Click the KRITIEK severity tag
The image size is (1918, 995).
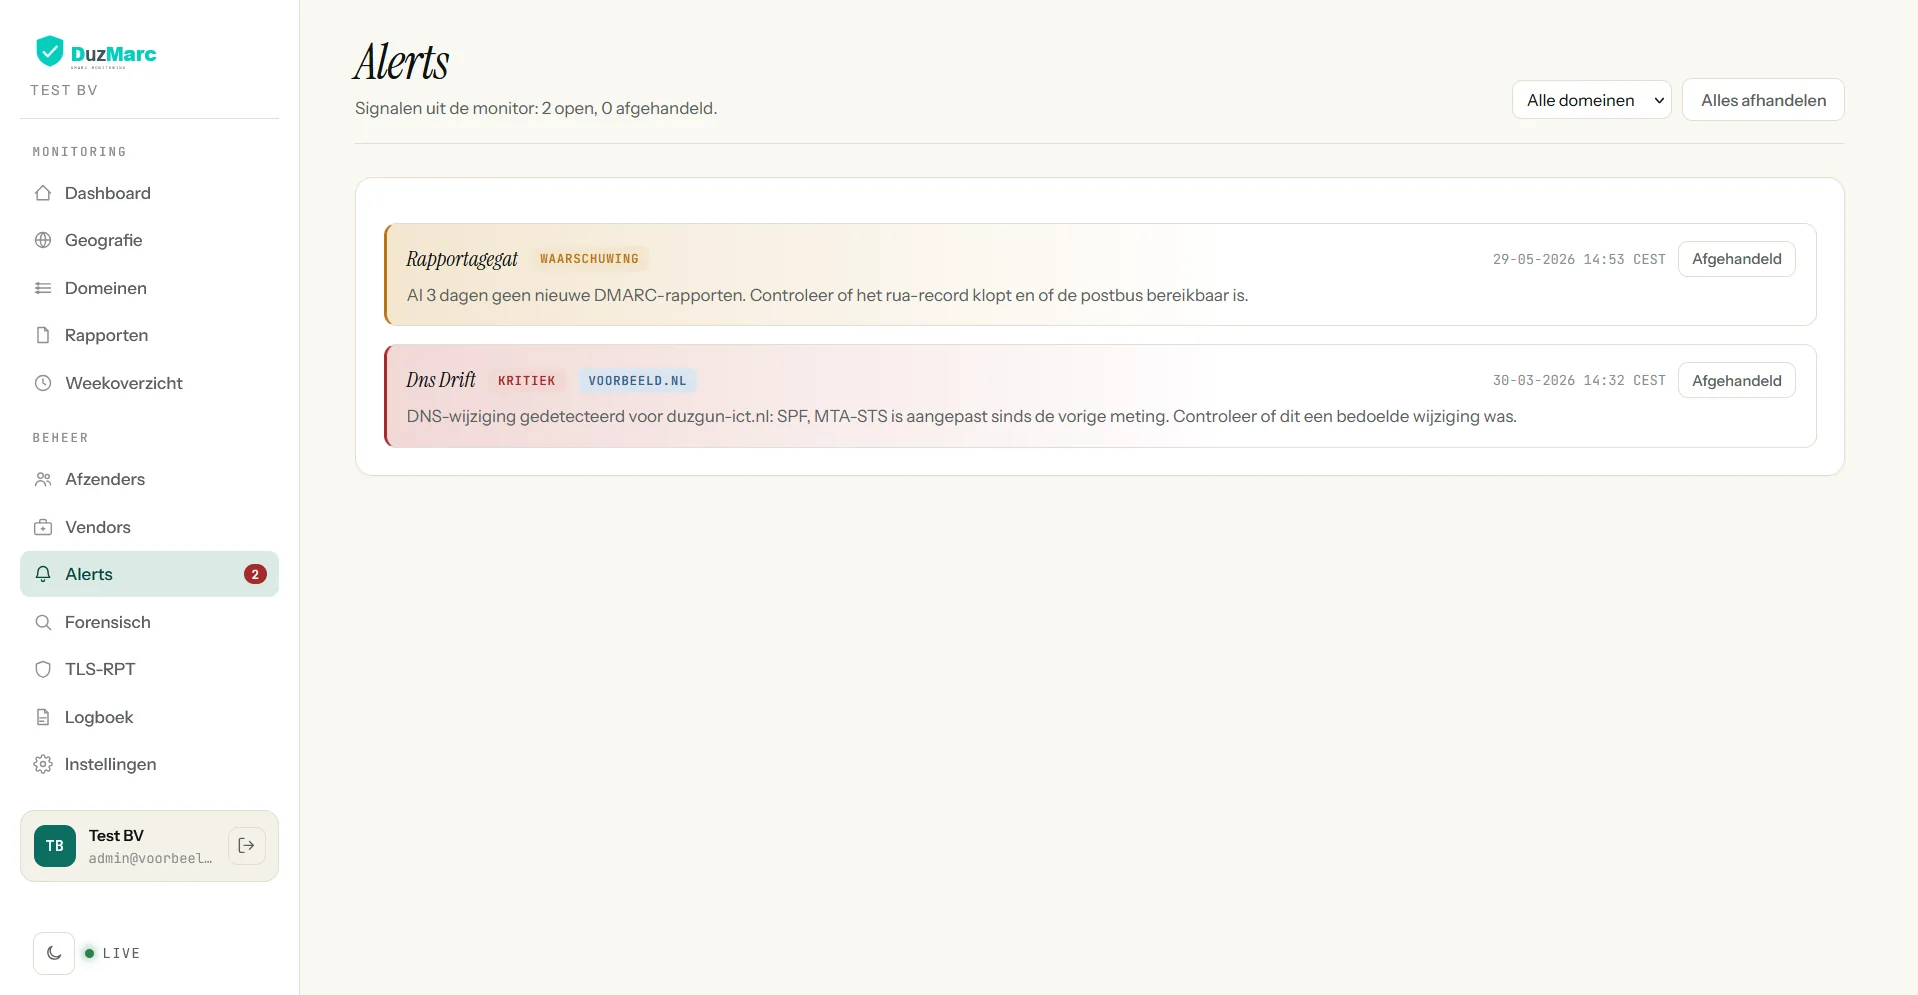click(526, 381)
